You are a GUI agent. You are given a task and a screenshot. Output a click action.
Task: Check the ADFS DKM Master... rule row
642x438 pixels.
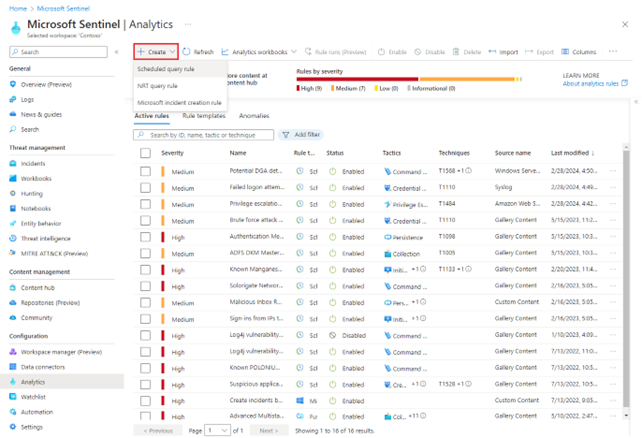(x=145, y=253)
